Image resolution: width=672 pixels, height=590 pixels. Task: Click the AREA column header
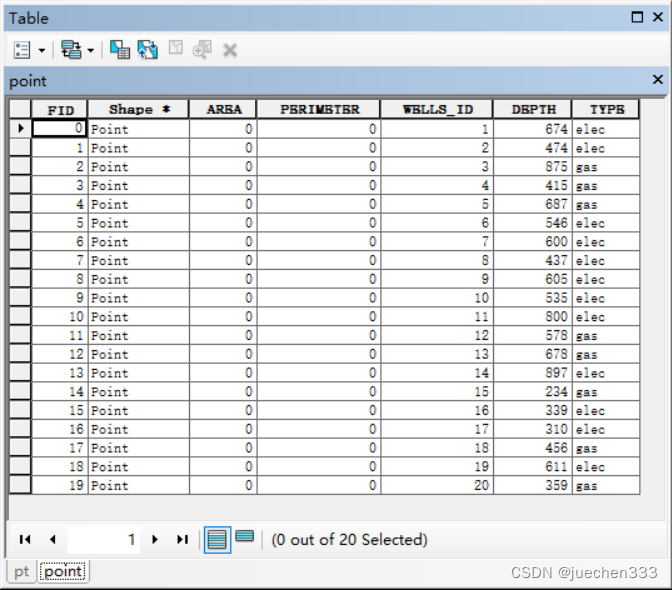223,110
